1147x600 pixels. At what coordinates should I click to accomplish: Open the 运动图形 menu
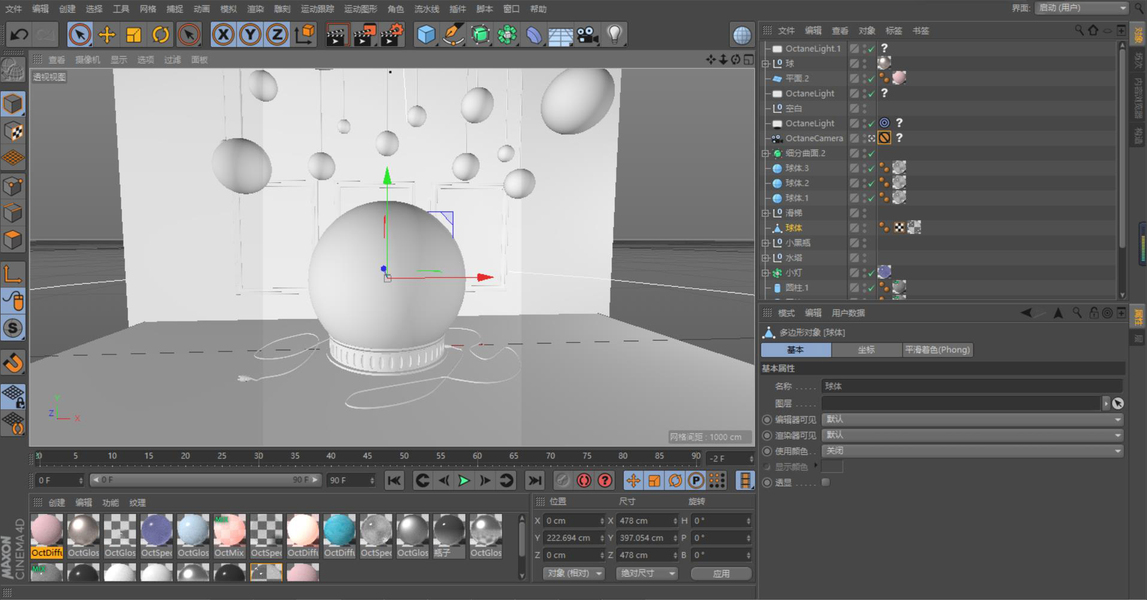pyautogui.click(x=361, y=9)
